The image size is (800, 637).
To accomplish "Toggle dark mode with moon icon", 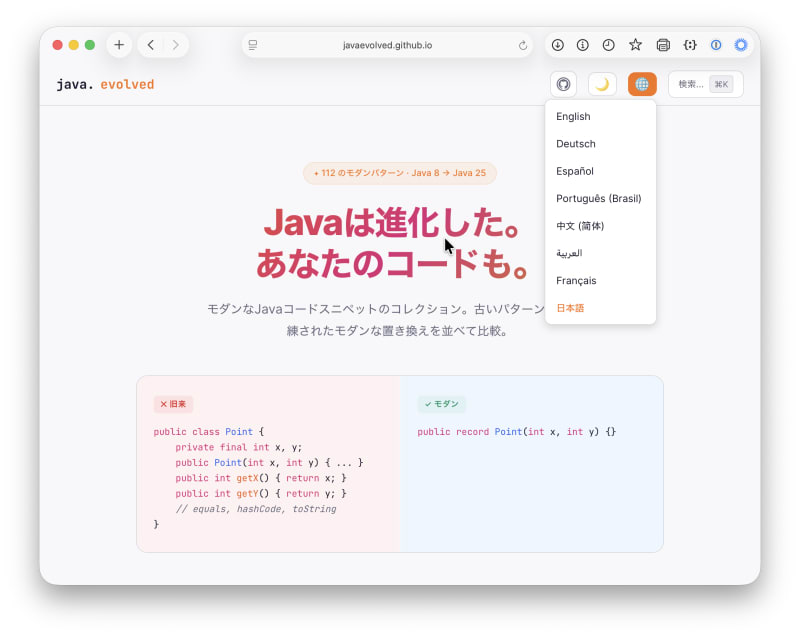I will click(x=602, y=84).
